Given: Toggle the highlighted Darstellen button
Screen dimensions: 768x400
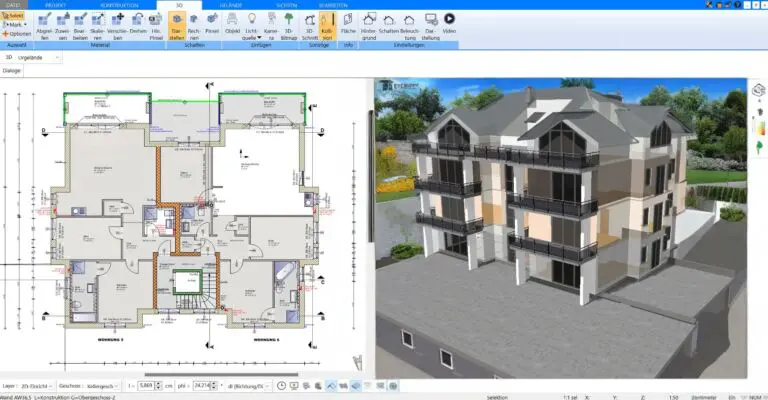Looking at the screenshot, I should pos(176,20).
